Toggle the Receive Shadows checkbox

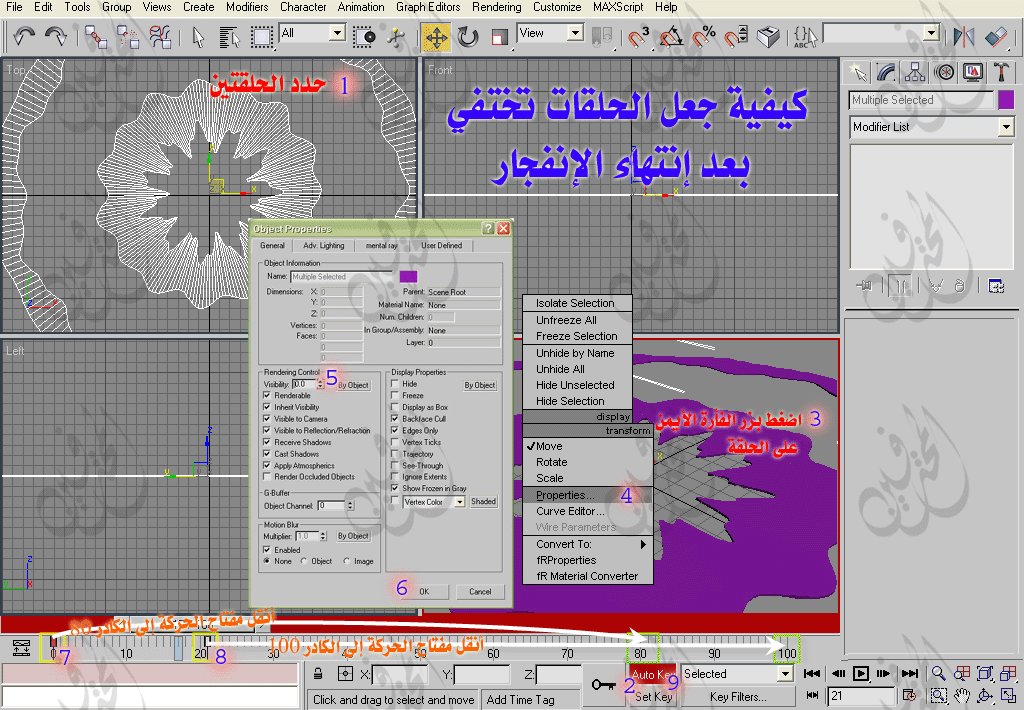coord(266,442)
